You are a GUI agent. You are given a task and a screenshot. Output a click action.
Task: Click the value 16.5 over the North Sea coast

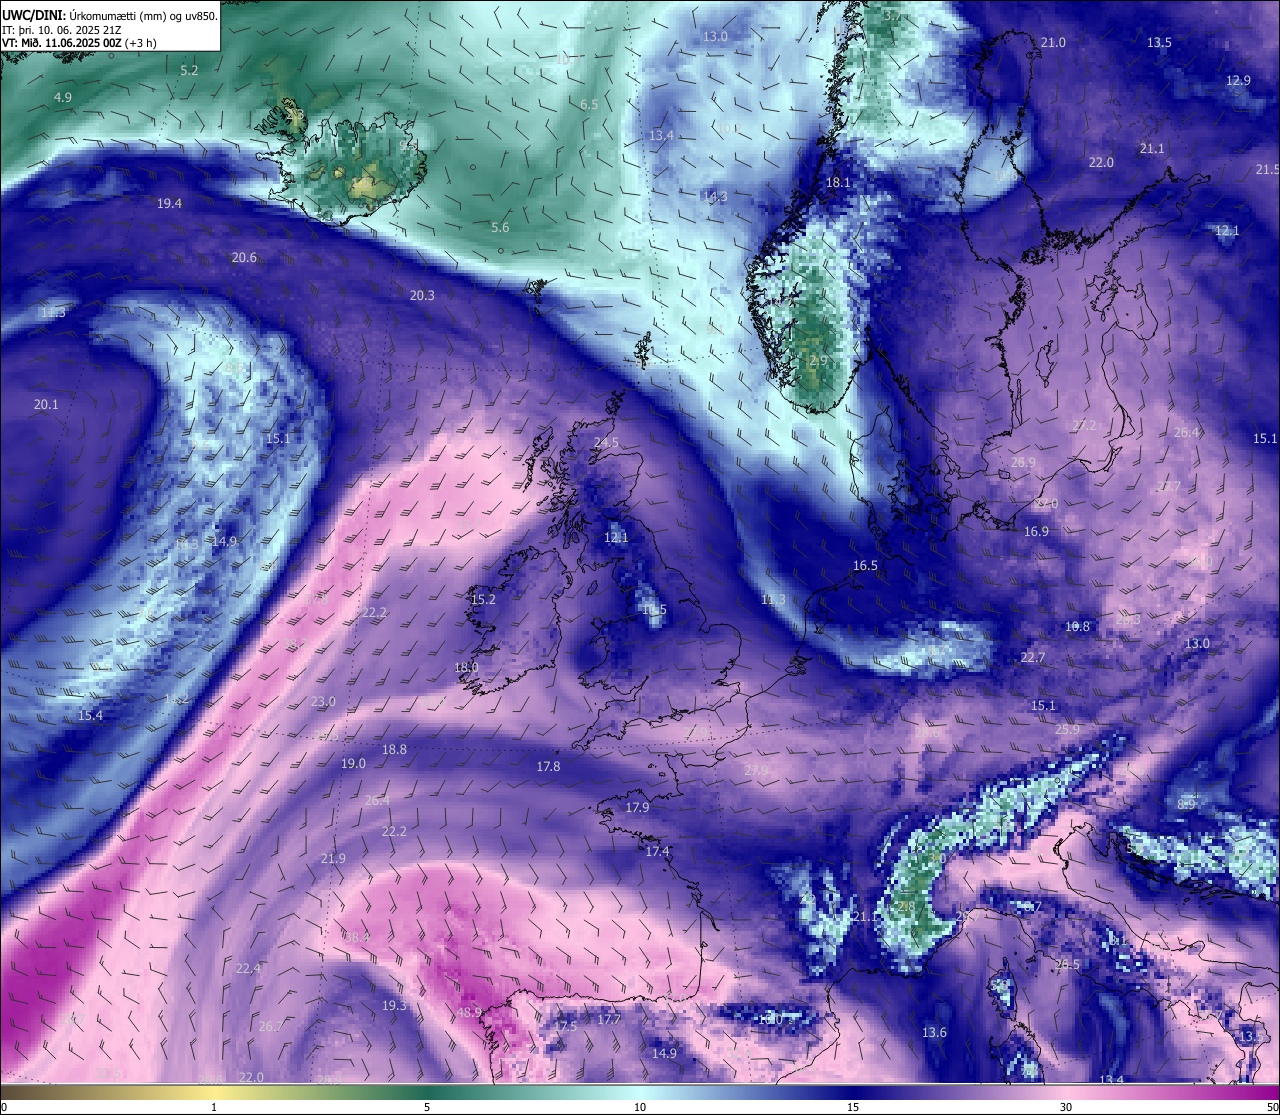(x=865, y=566)
